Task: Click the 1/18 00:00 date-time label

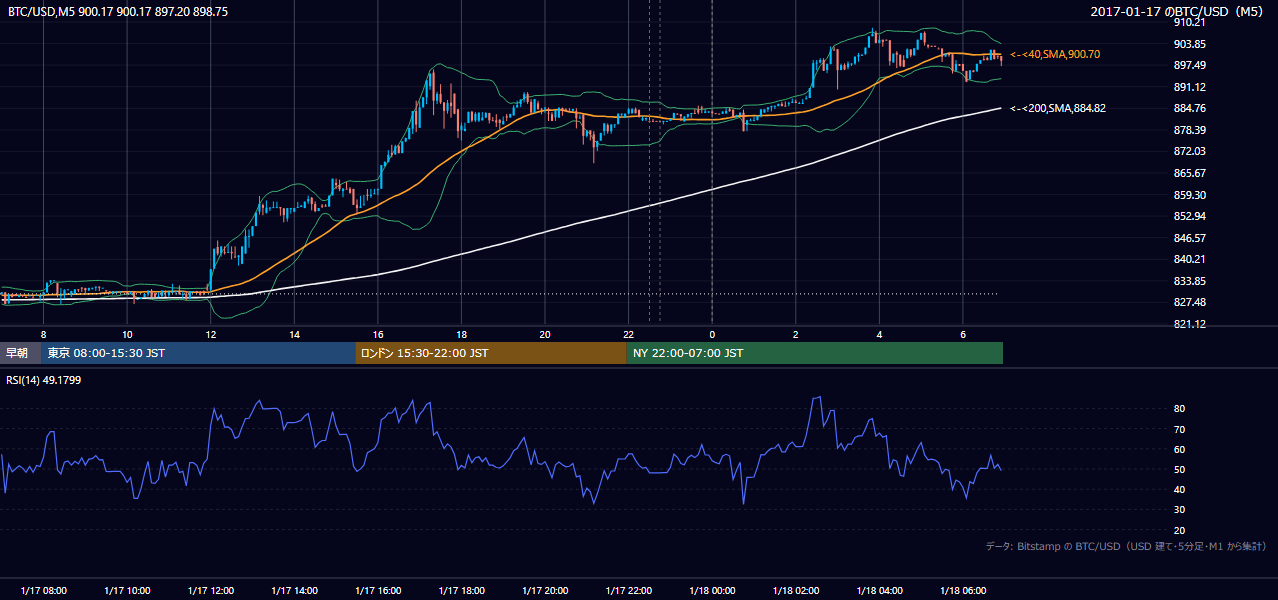Action: pos(712,591)
